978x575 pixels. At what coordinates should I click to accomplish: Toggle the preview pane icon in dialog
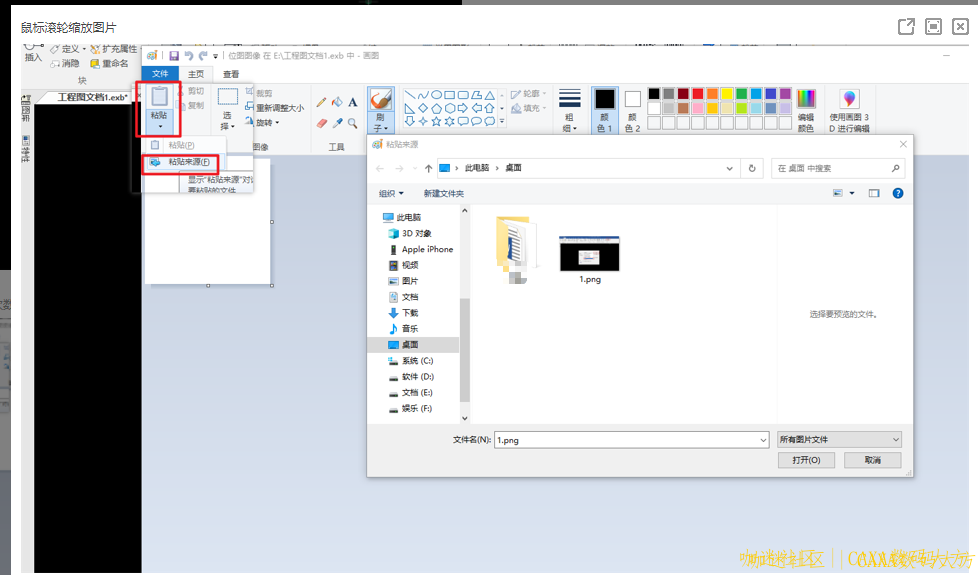(x=873, y=193)
